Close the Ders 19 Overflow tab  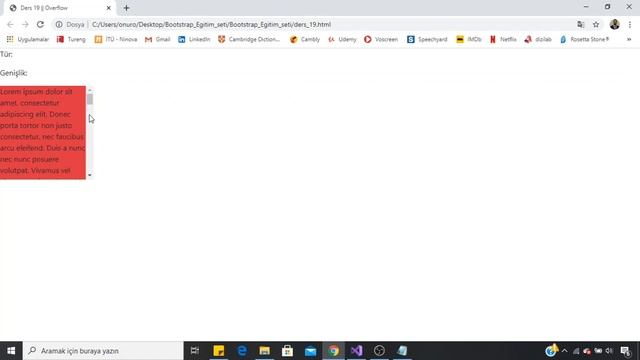pos(109,8)
